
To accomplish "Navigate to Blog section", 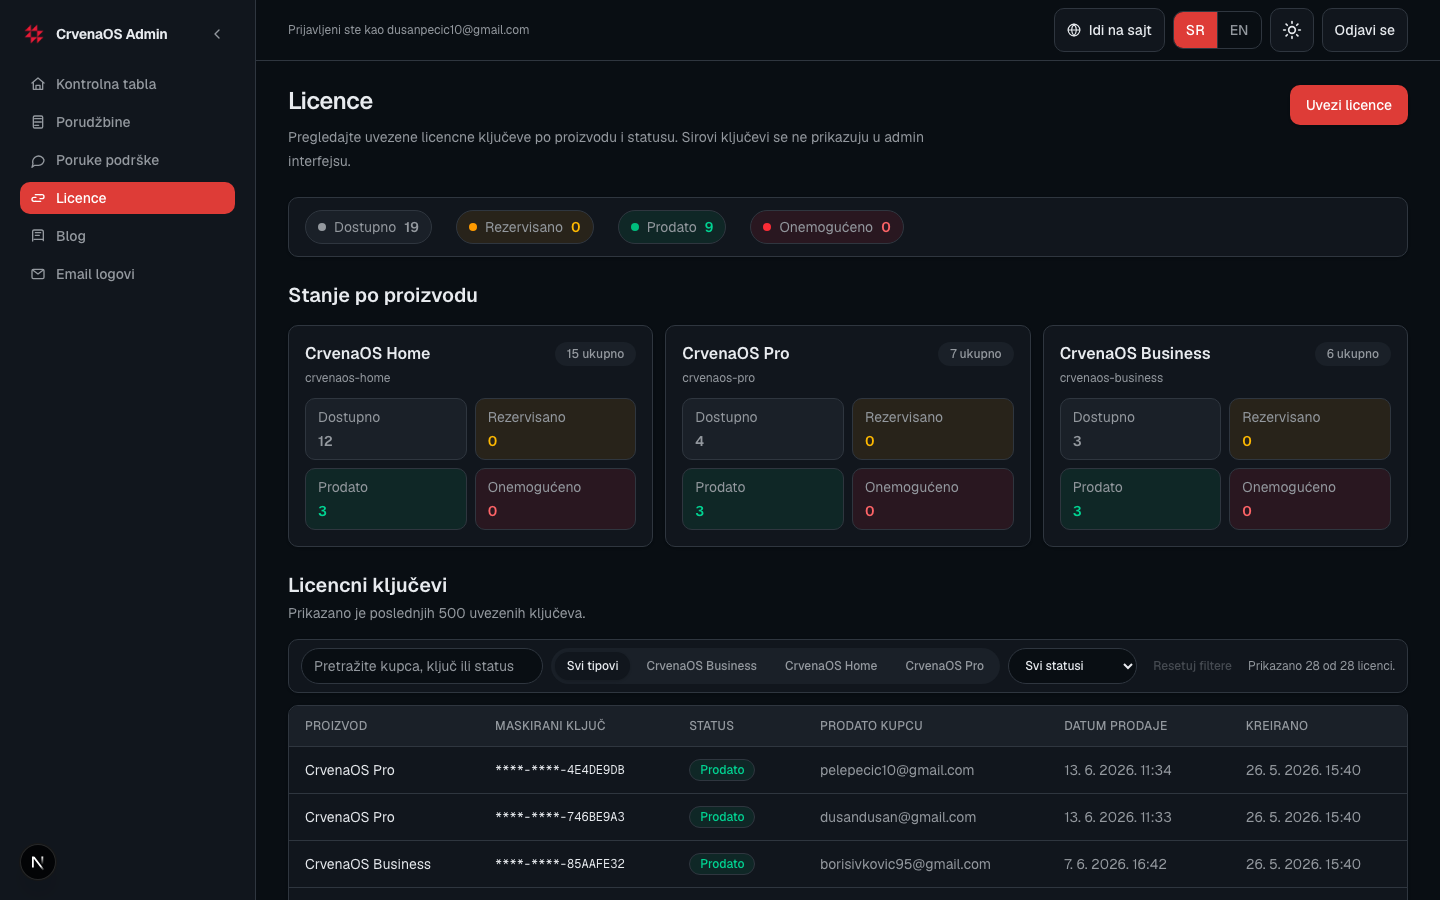I will [x=127, y=236].
